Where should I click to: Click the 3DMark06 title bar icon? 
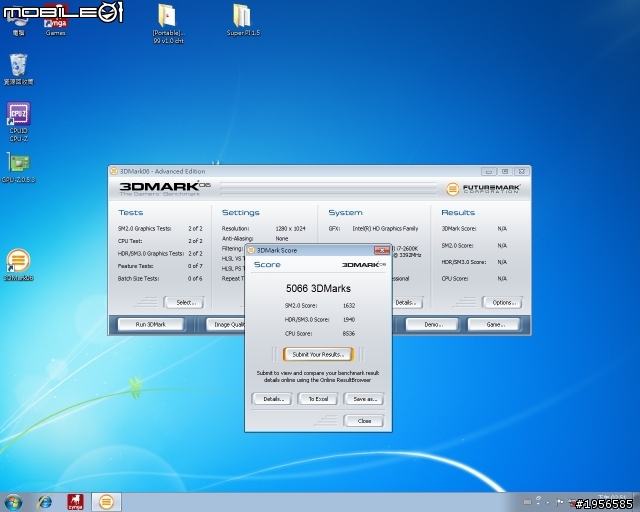point(114,171)
